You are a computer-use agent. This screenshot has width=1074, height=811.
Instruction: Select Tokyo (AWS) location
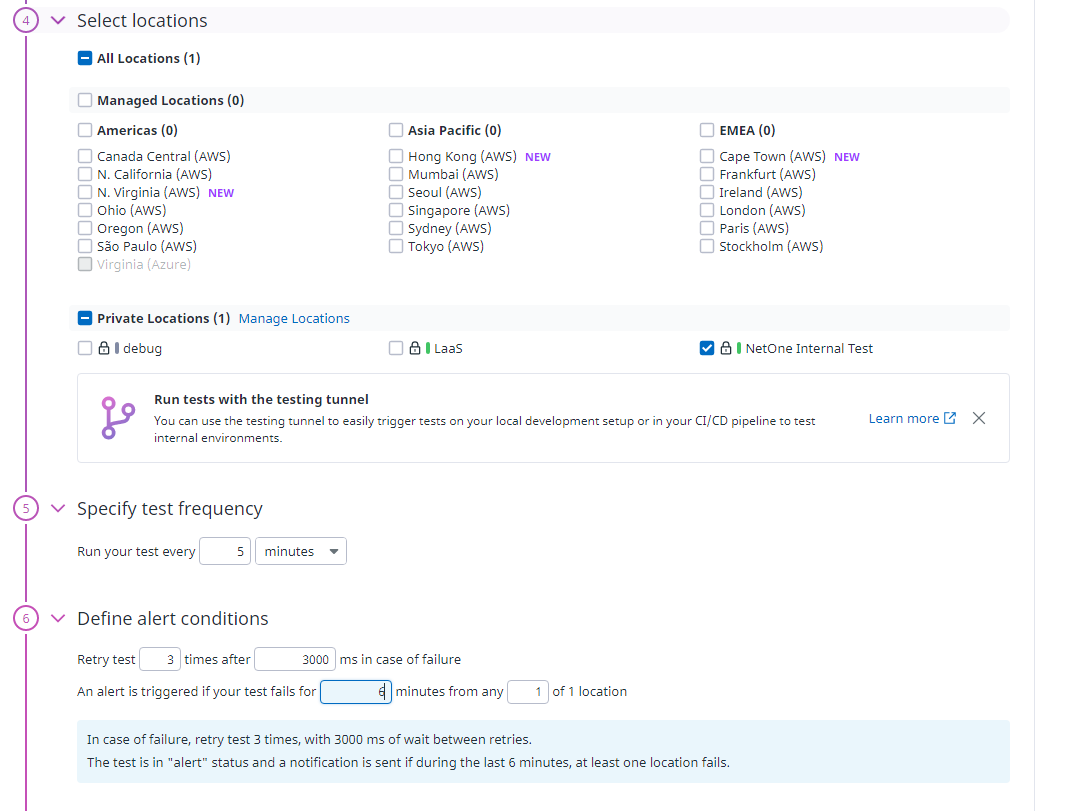(396, 246)
